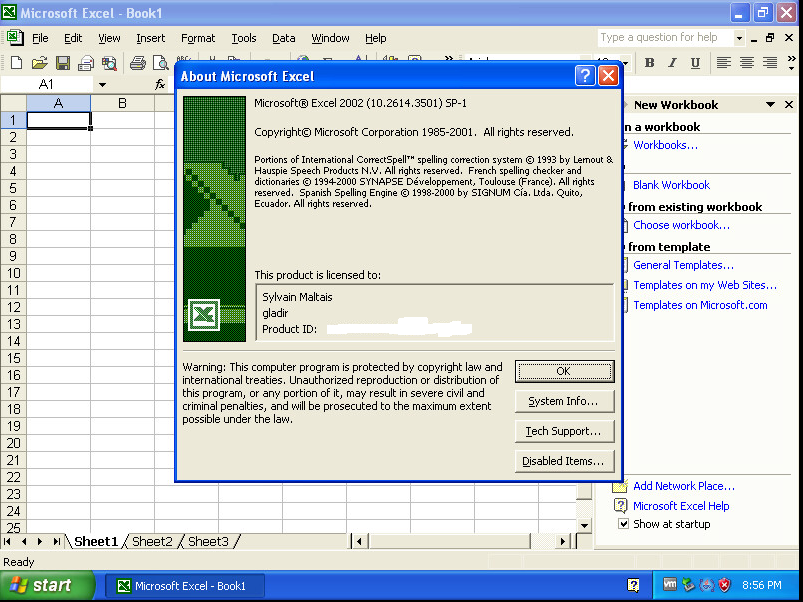This screenshot has width=803, height=602.
Task: Click Templates on my Web Sites link
Action: [705, 285]
